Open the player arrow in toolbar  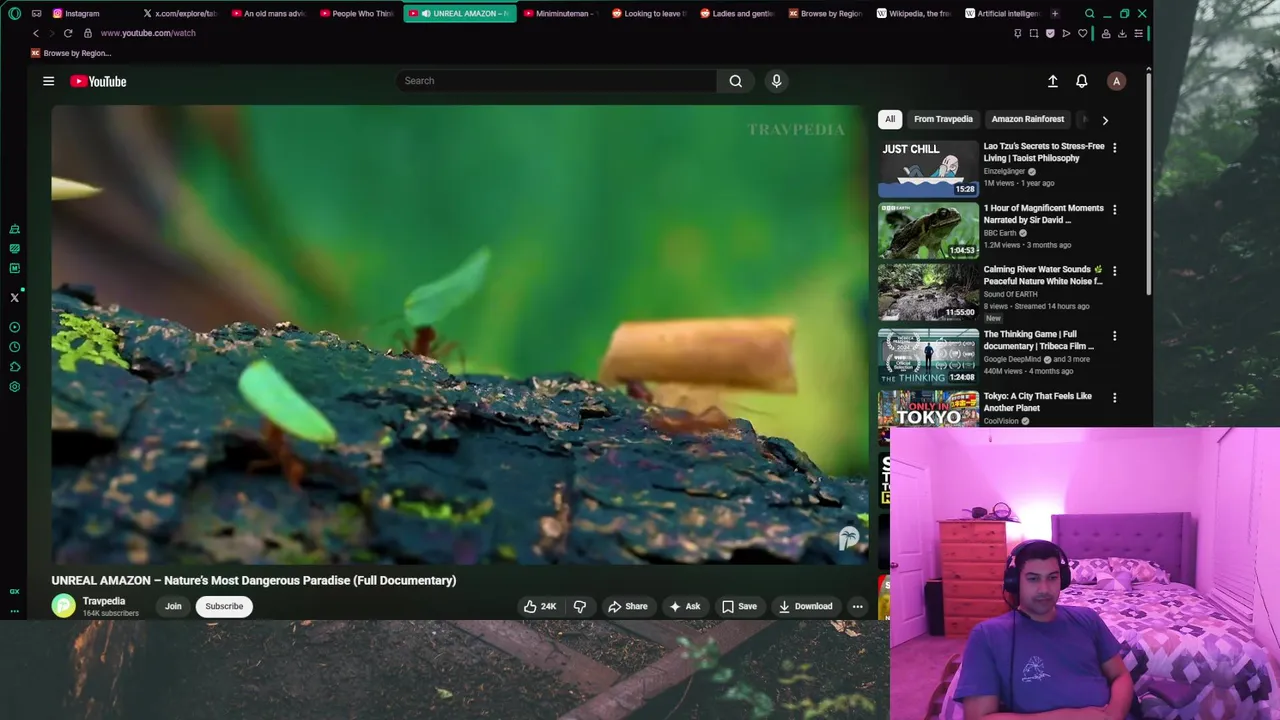tap(1066, 33)
